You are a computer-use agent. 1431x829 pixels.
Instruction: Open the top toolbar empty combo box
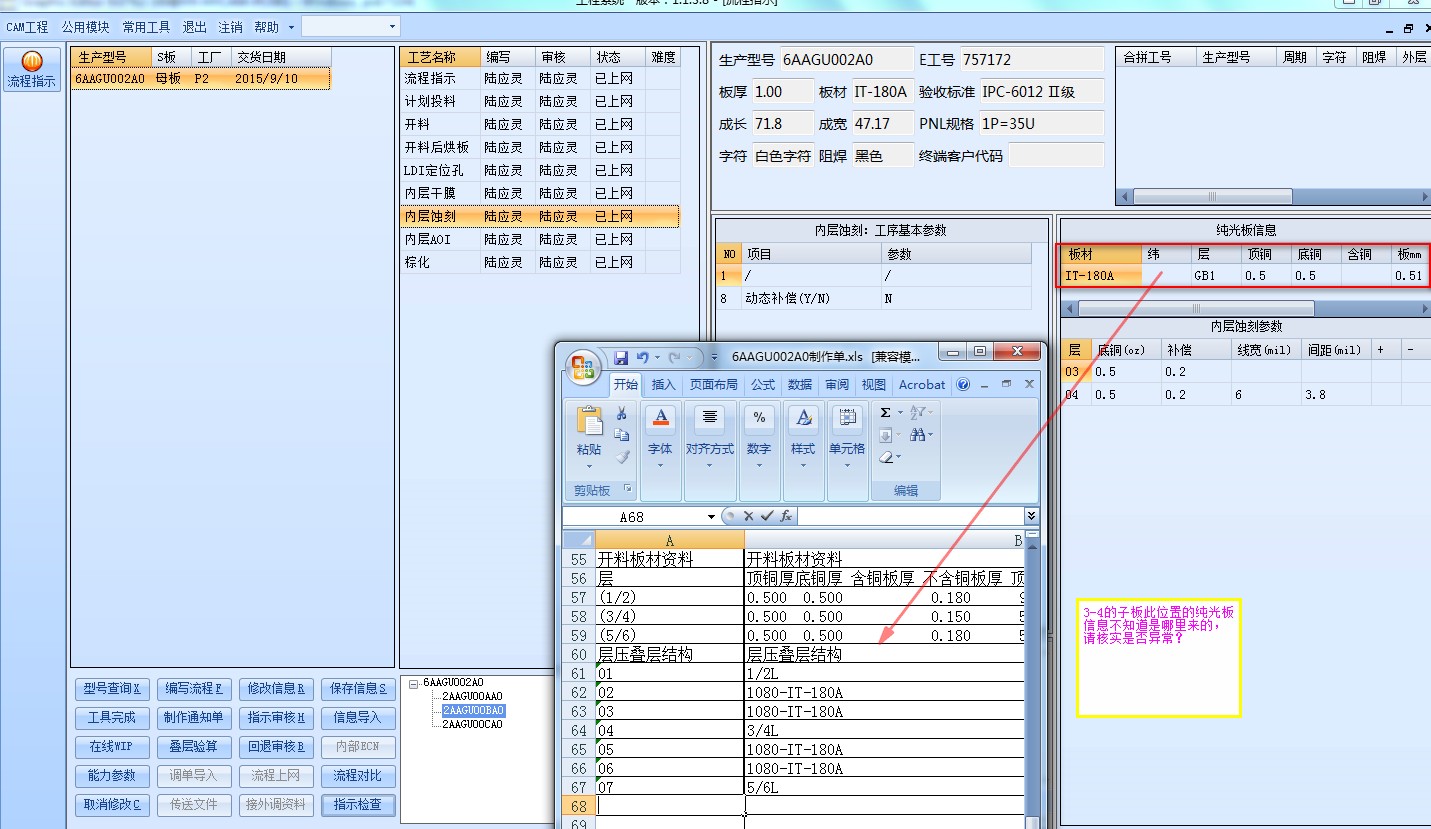(x=350, y=27)
